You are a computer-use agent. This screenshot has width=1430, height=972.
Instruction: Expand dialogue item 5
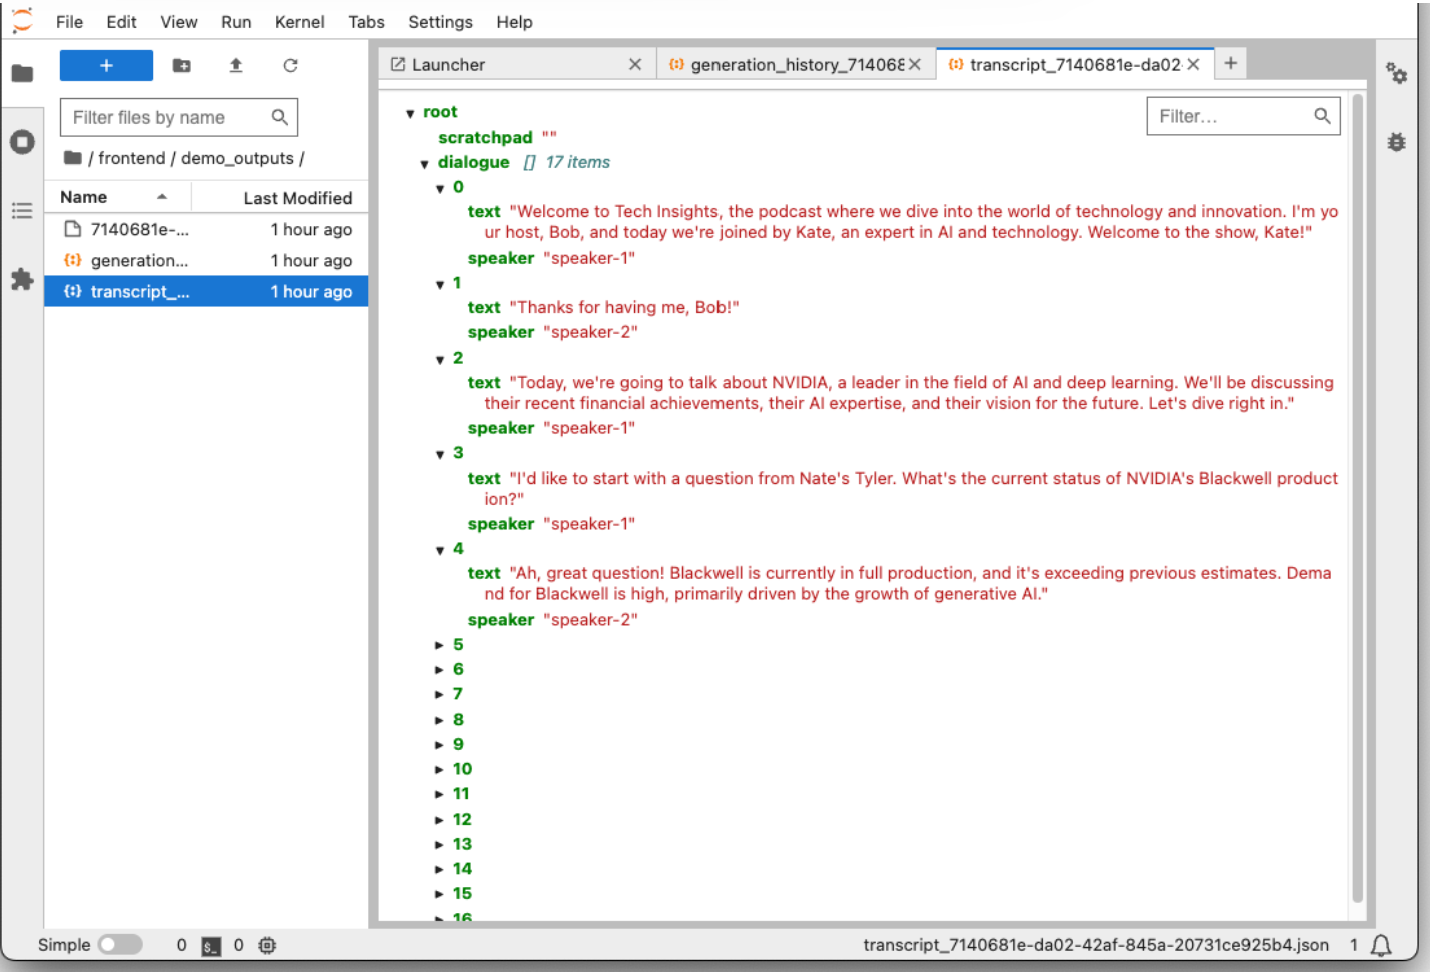coord(439,645)
